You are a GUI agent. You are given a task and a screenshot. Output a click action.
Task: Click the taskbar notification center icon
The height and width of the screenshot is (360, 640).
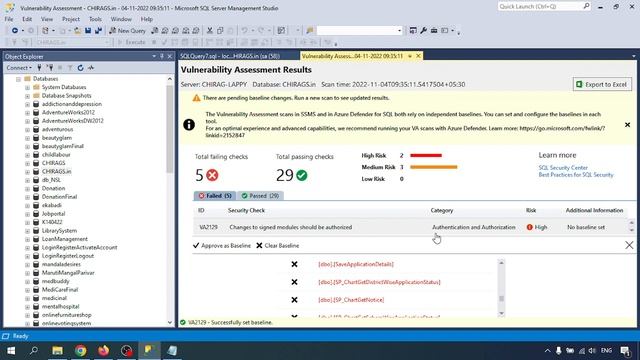625,351
